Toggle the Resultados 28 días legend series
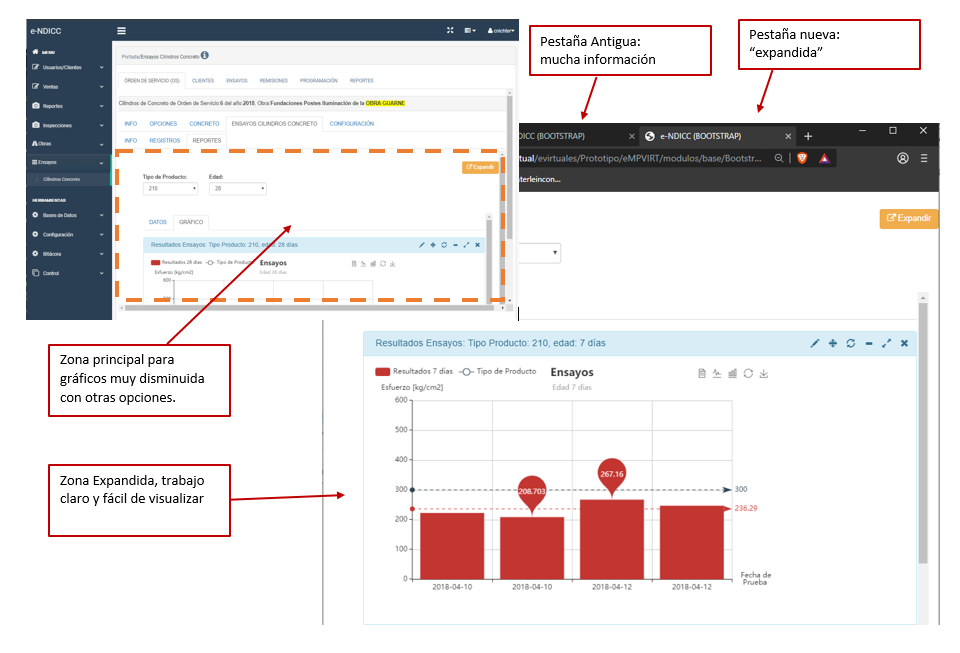 pos(176,262)
